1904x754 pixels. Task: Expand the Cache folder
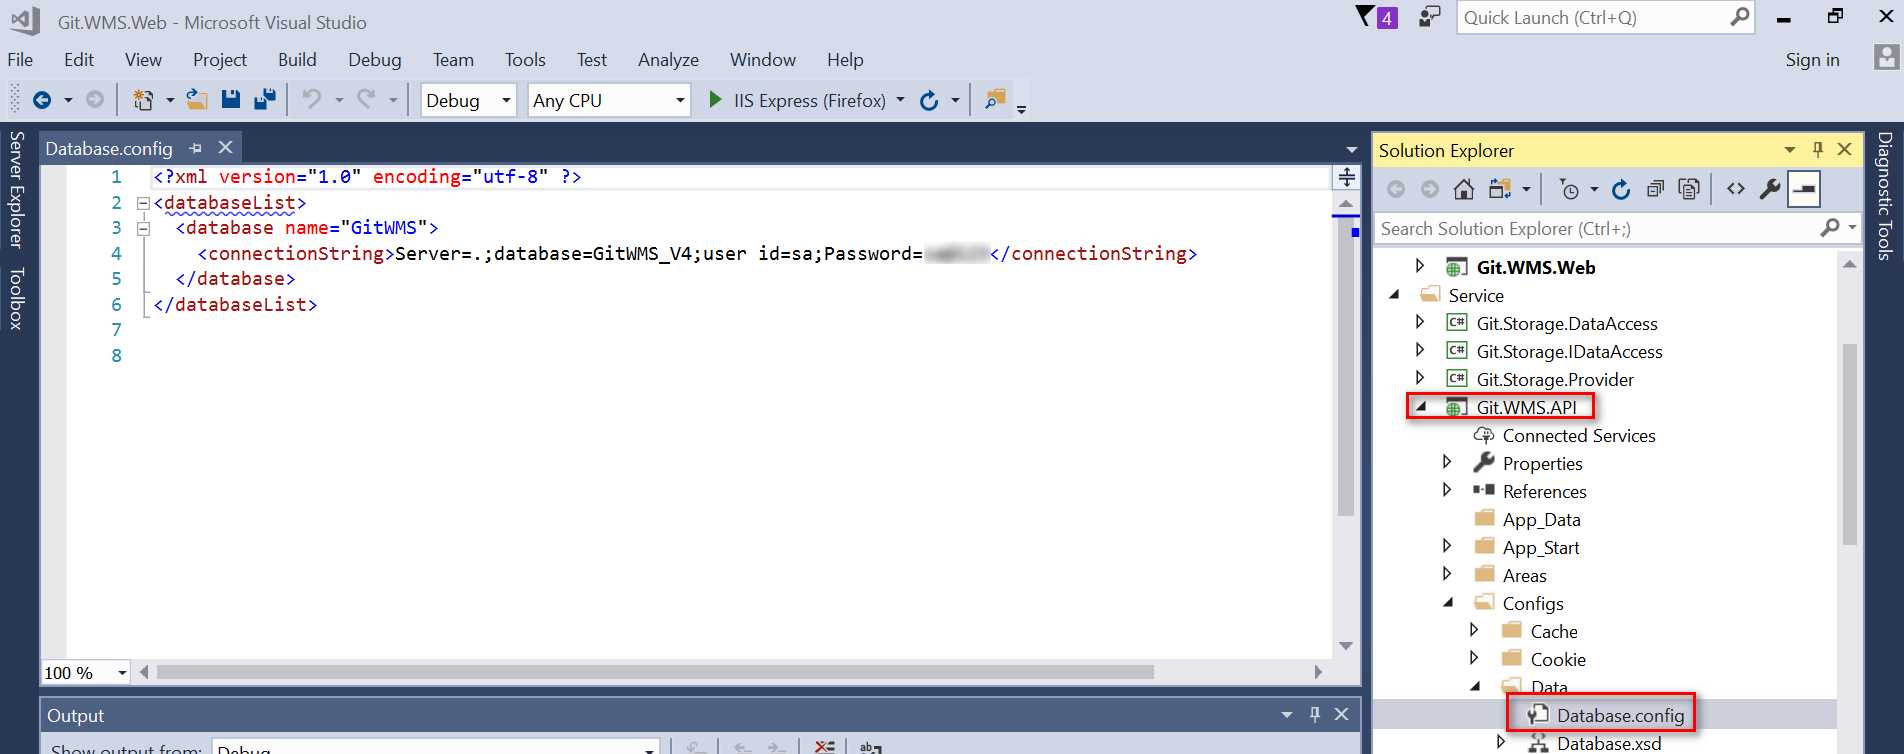[x=1474, y=630]
